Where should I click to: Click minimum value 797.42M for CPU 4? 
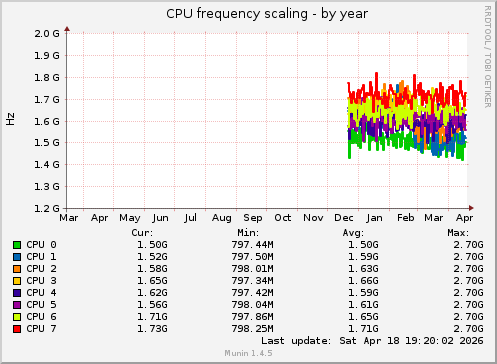252,293
